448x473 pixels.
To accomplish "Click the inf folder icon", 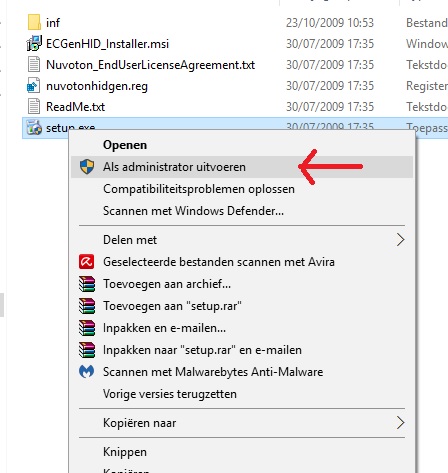I will coord(34,22).
